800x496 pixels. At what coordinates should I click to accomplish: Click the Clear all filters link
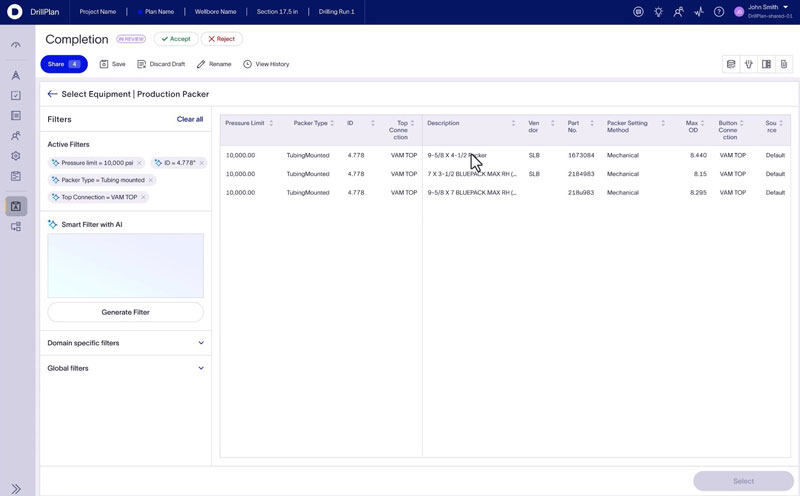pyautogui.click(x=190, y=119)
